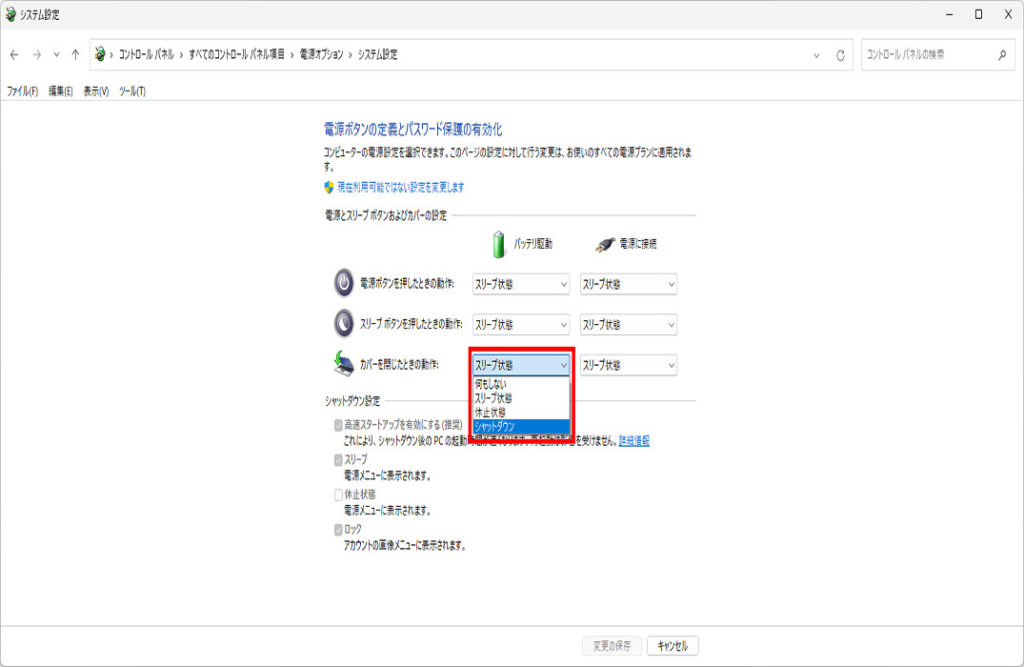Click the up one level arrow

[x=75, y=55]
